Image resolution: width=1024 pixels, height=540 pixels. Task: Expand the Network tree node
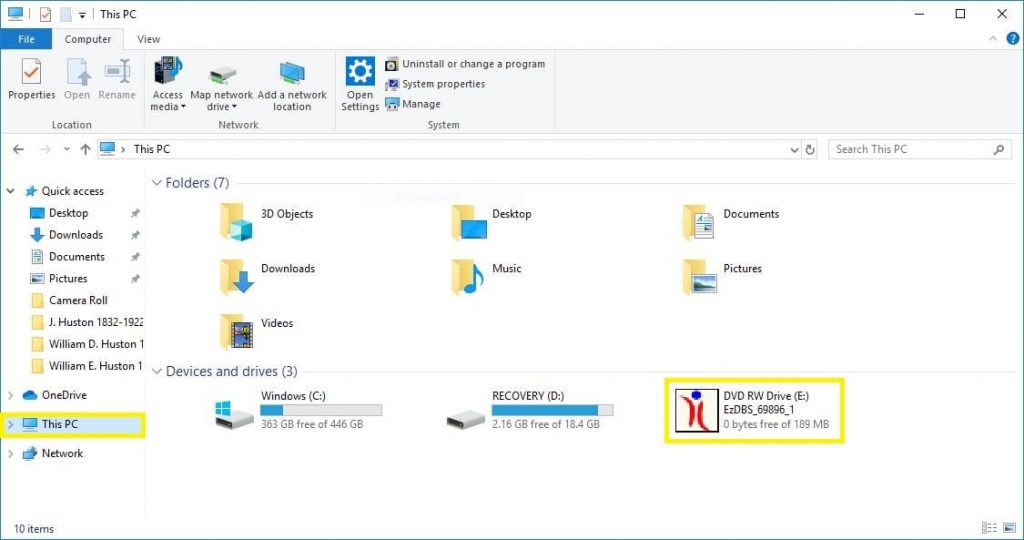coord(10,453)
